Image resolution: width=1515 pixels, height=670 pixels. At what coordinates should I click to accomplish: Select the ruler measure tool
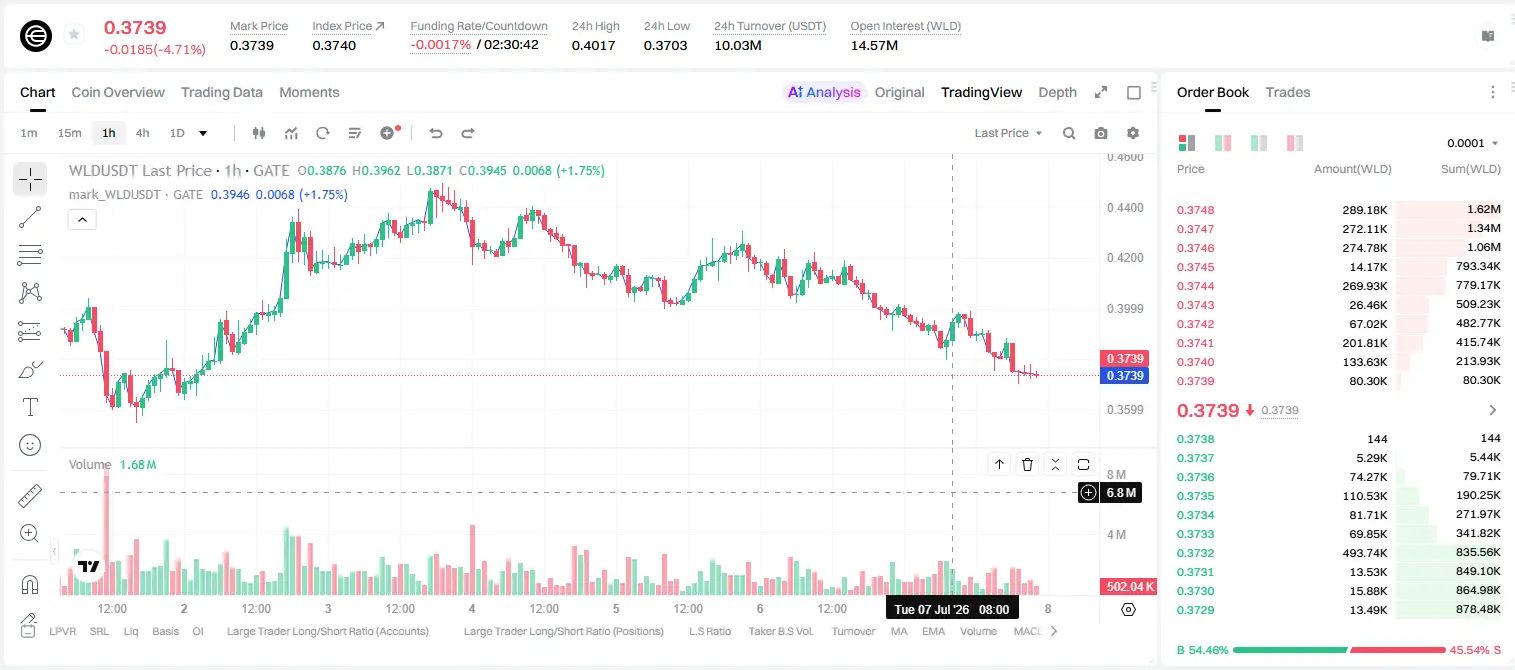click(x=30, y=495)
